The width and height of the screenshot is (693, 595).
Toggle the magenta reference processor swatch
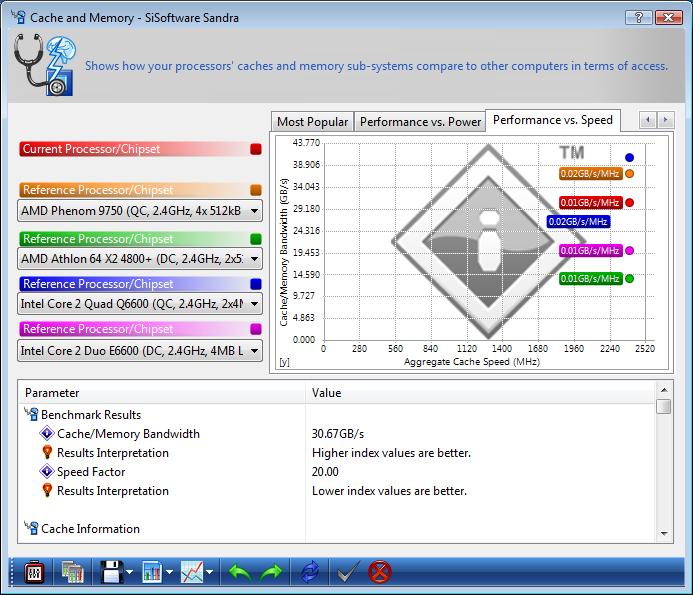pyautogui.click(x=255, y=329)
